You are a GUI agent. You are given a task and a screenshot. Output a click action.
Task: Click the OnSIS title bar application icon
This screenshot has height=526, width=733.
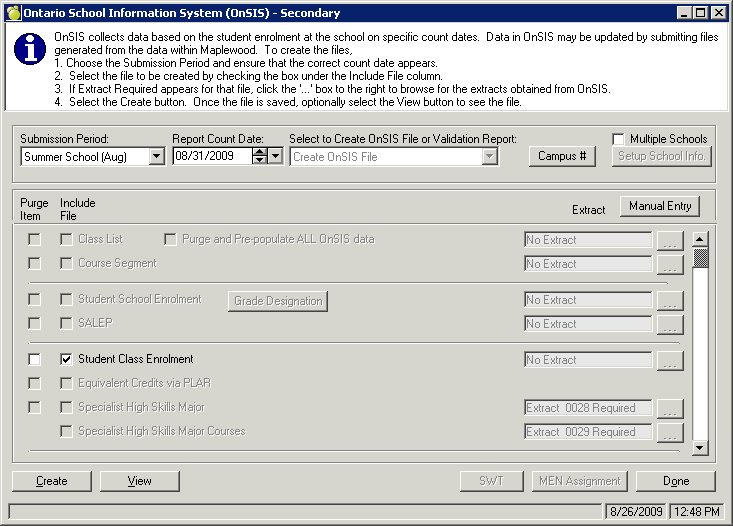click(12, 12)
